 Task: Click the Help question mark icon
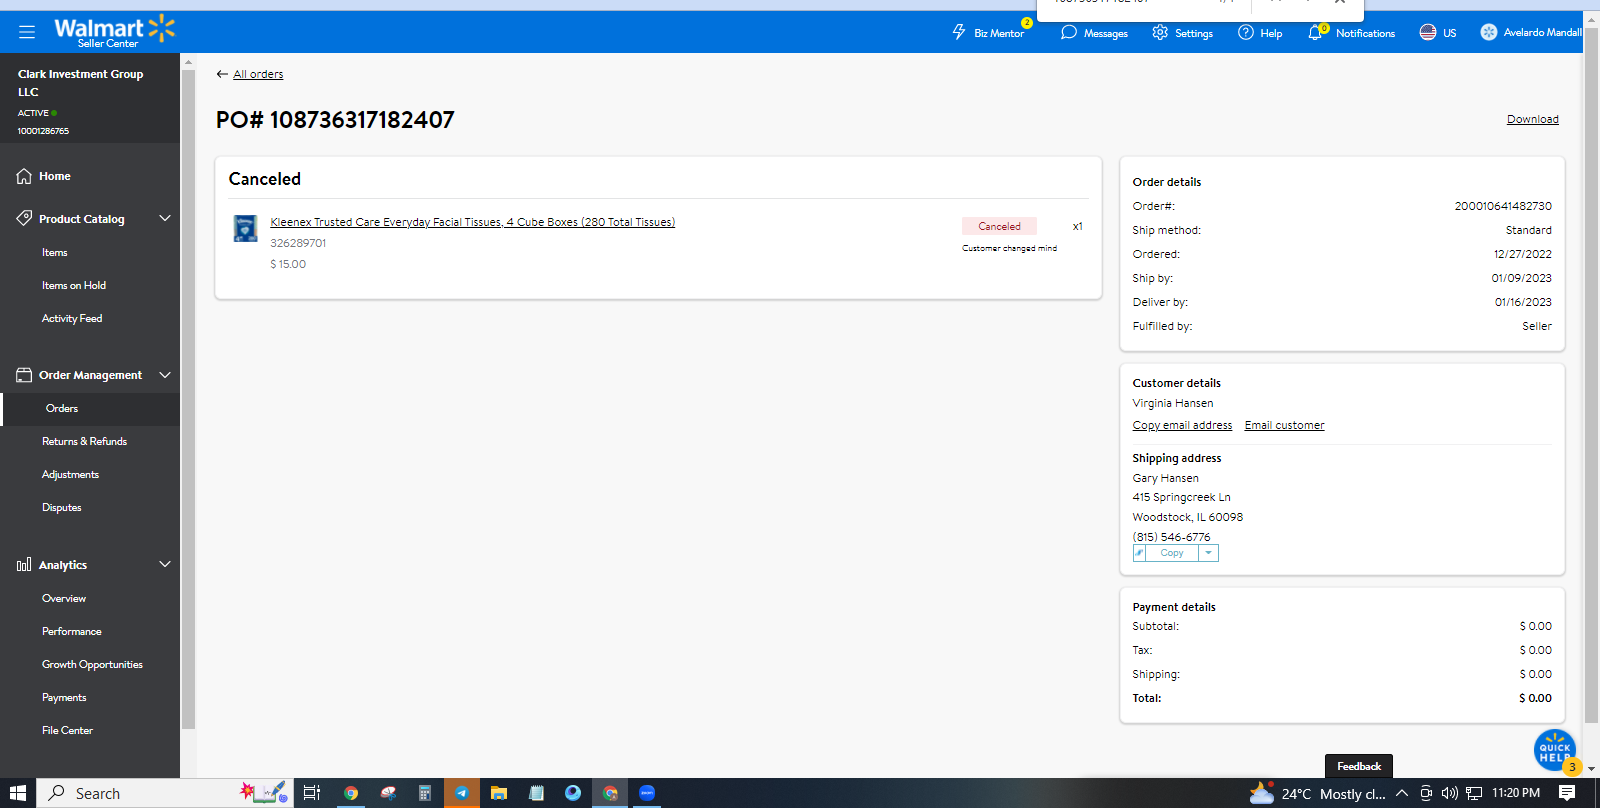pos(1246,32)
